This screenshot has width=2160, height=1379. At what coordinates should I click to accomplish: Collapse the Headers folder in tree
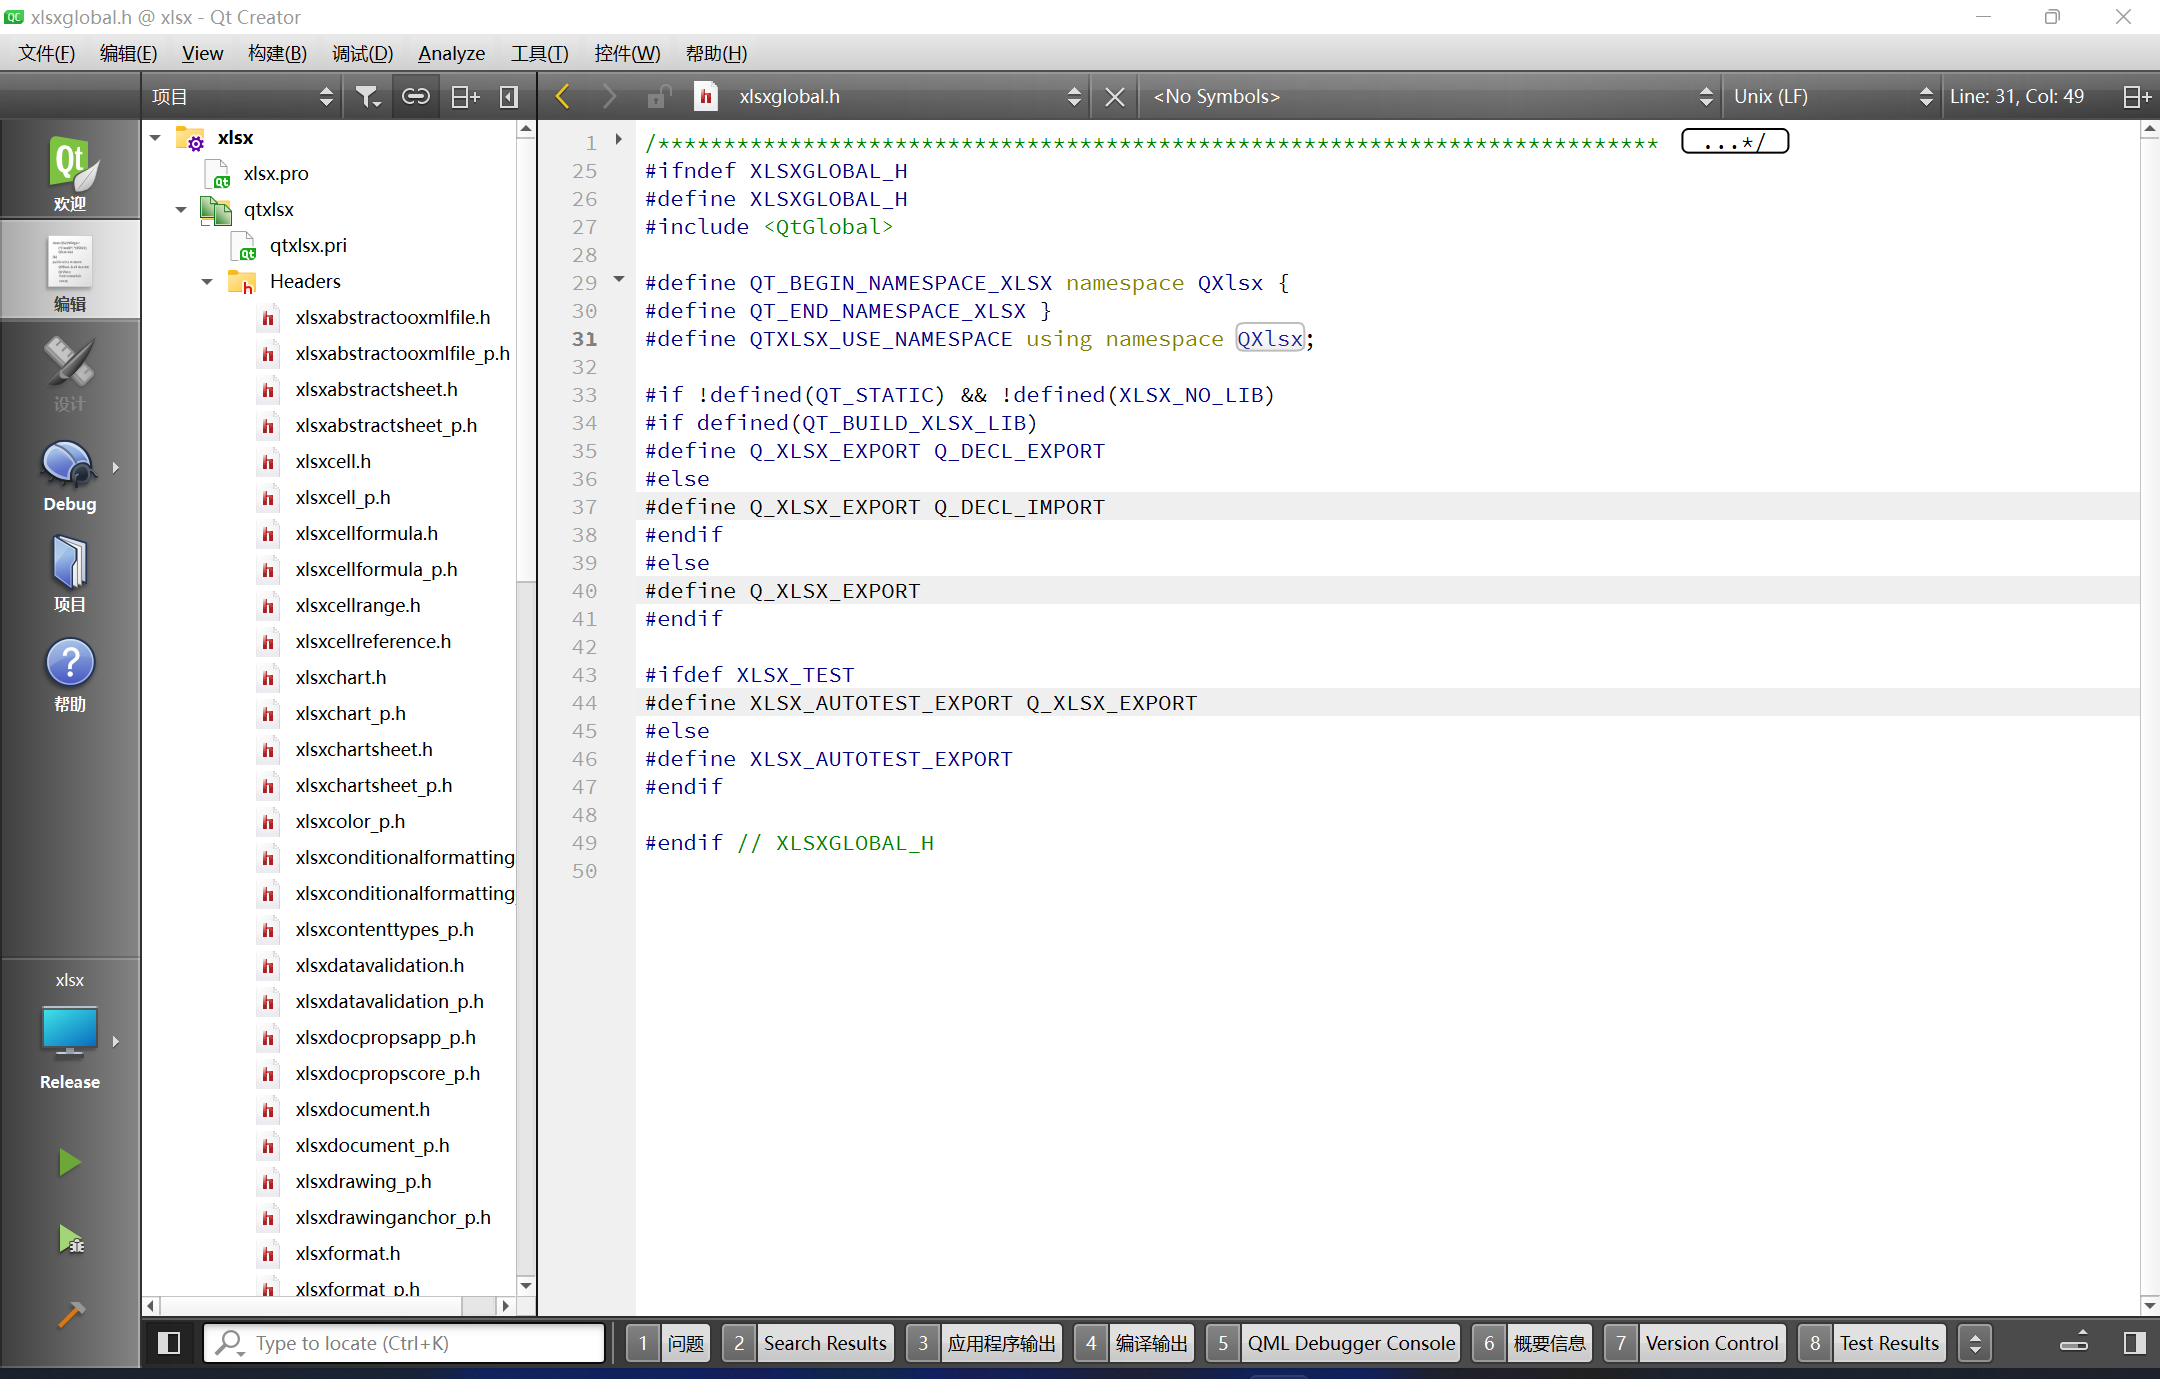207,282
